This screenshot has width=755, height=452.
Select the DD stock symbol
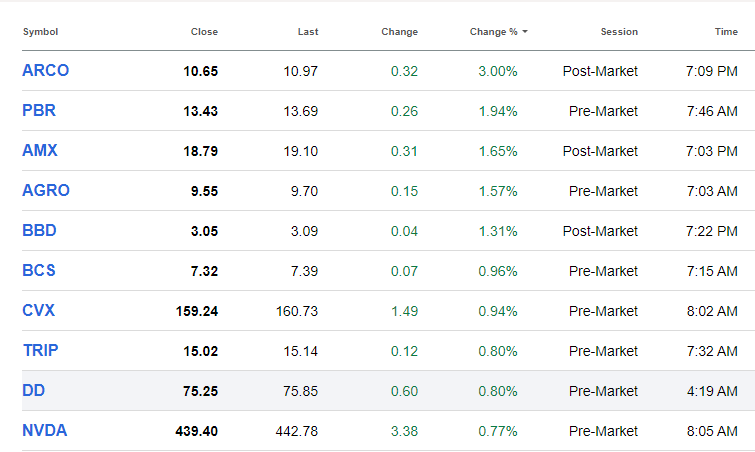33,391
